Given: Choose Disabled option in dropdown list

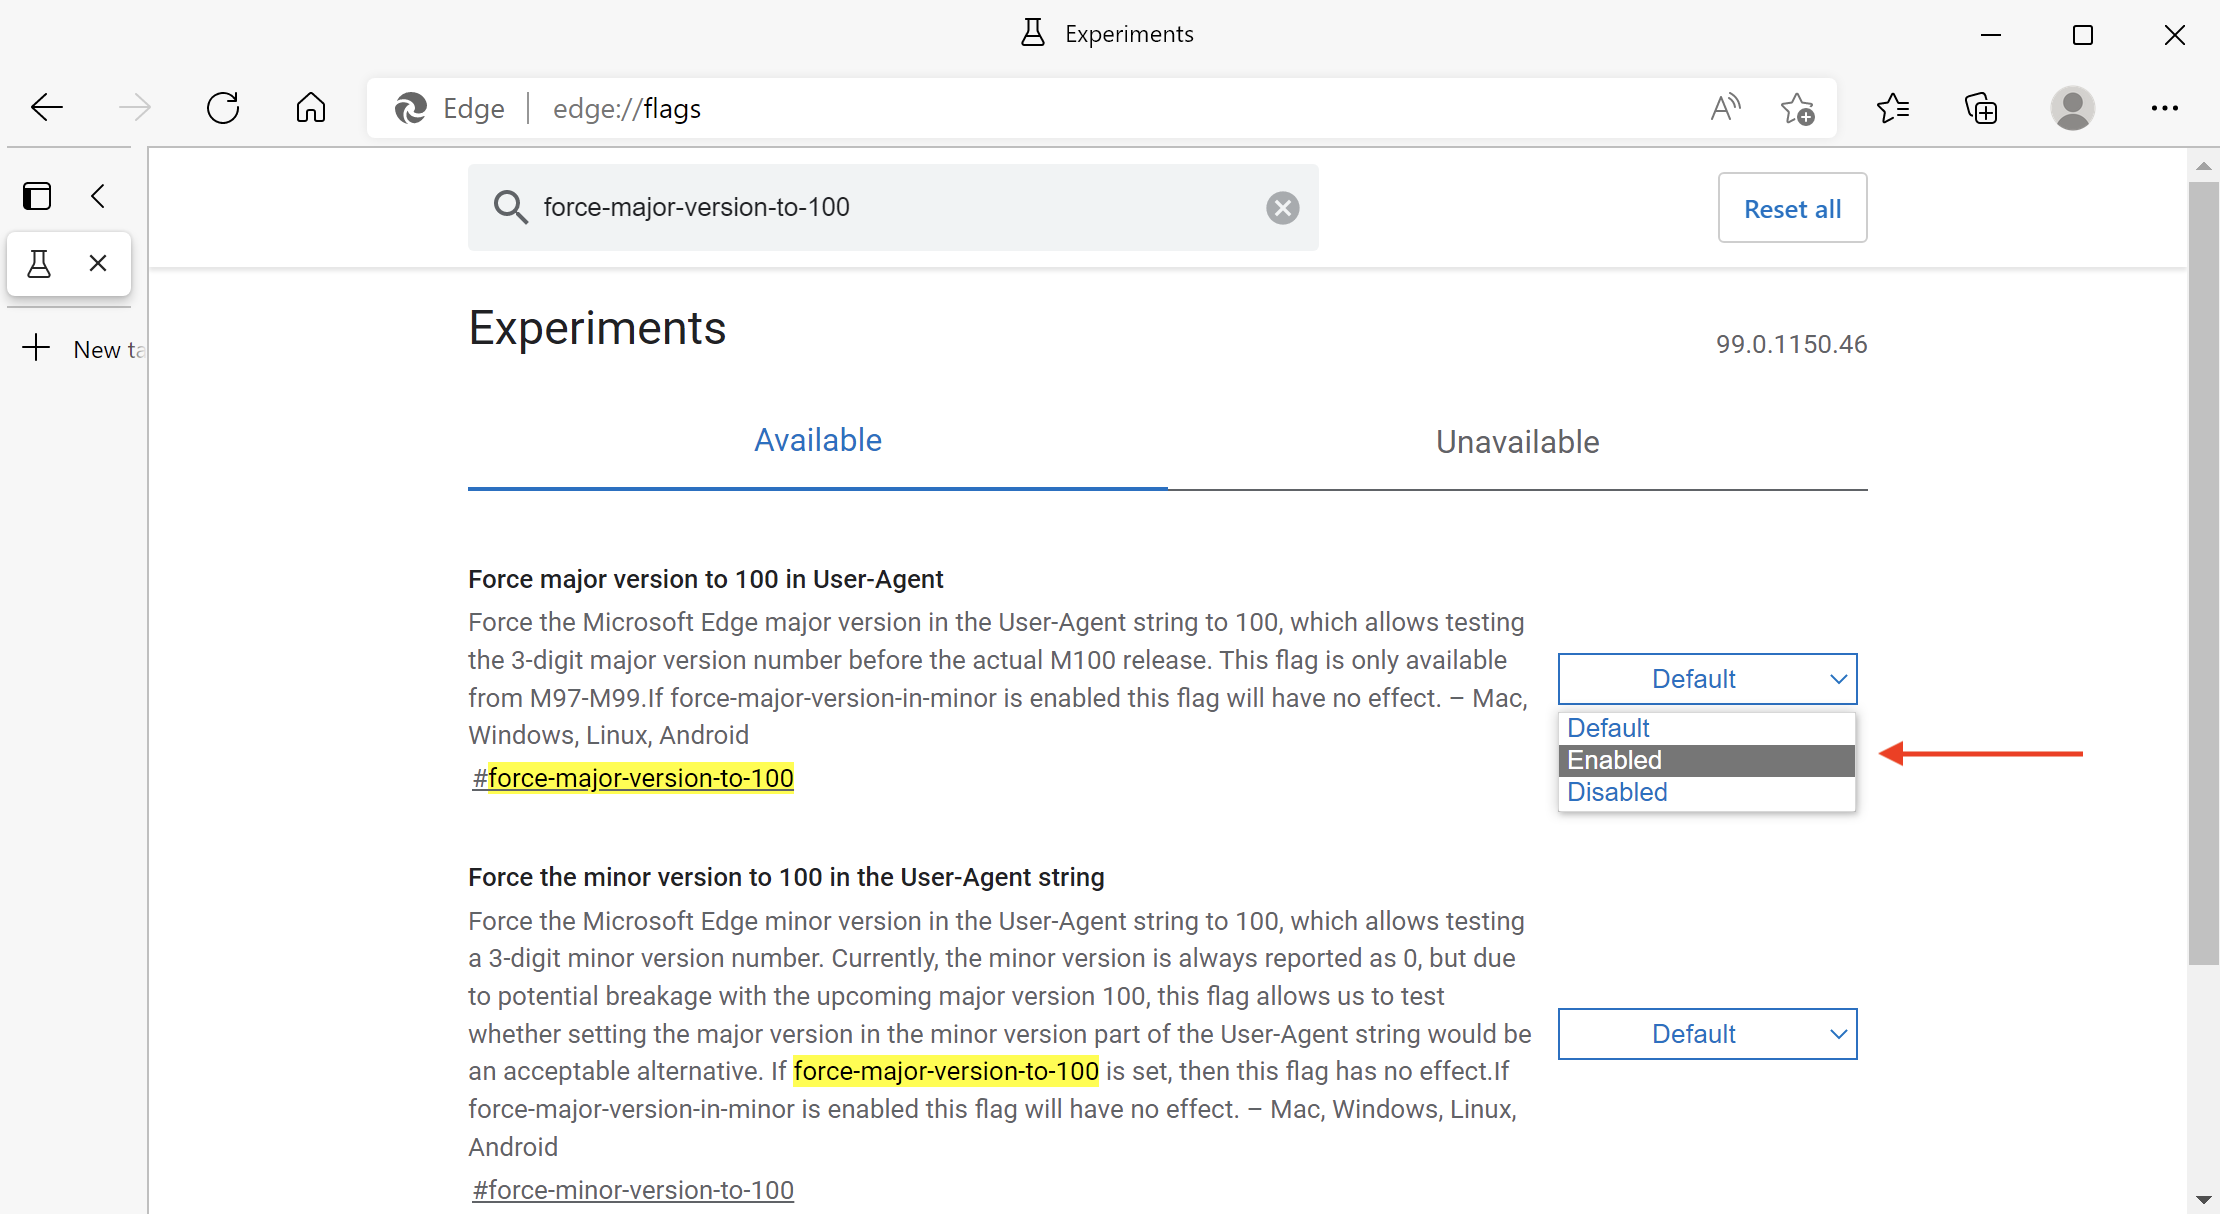Looking at the screenshot, I should (1706, 792).
